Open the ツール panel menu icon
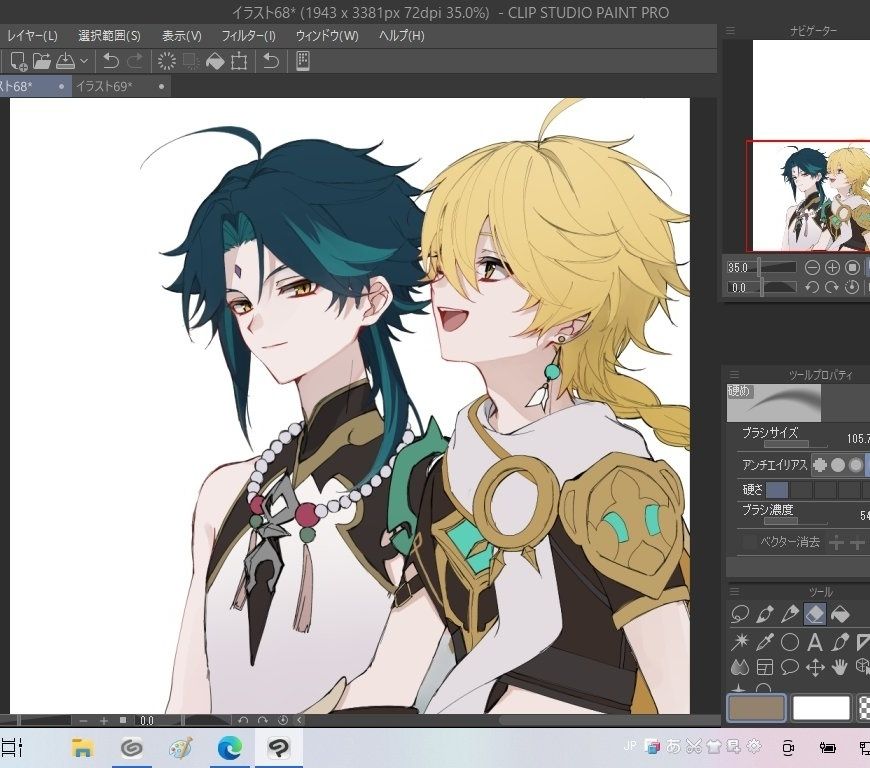 pos(734,592)
